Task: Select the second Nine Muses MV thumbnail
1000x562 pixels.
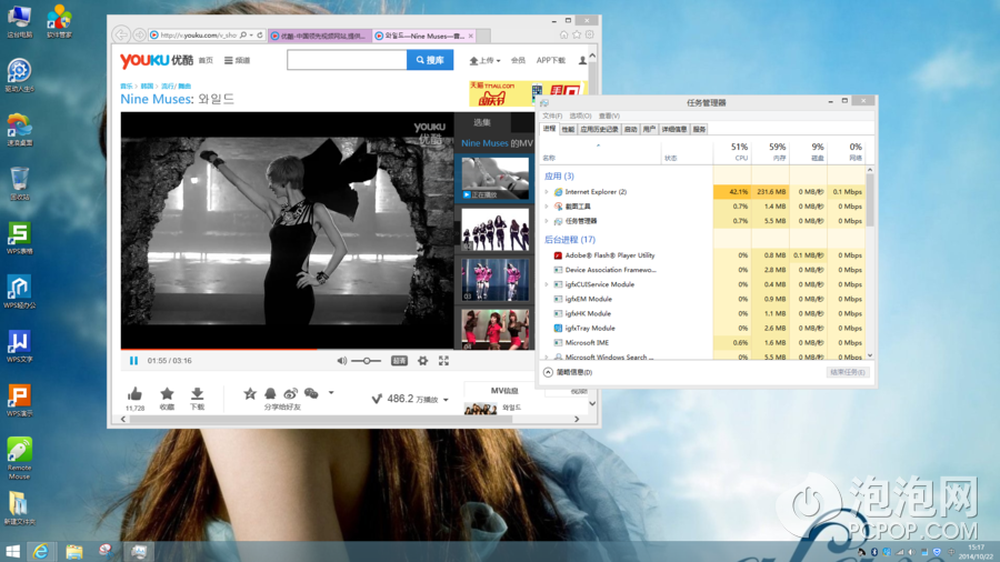Action: [495, 229]
